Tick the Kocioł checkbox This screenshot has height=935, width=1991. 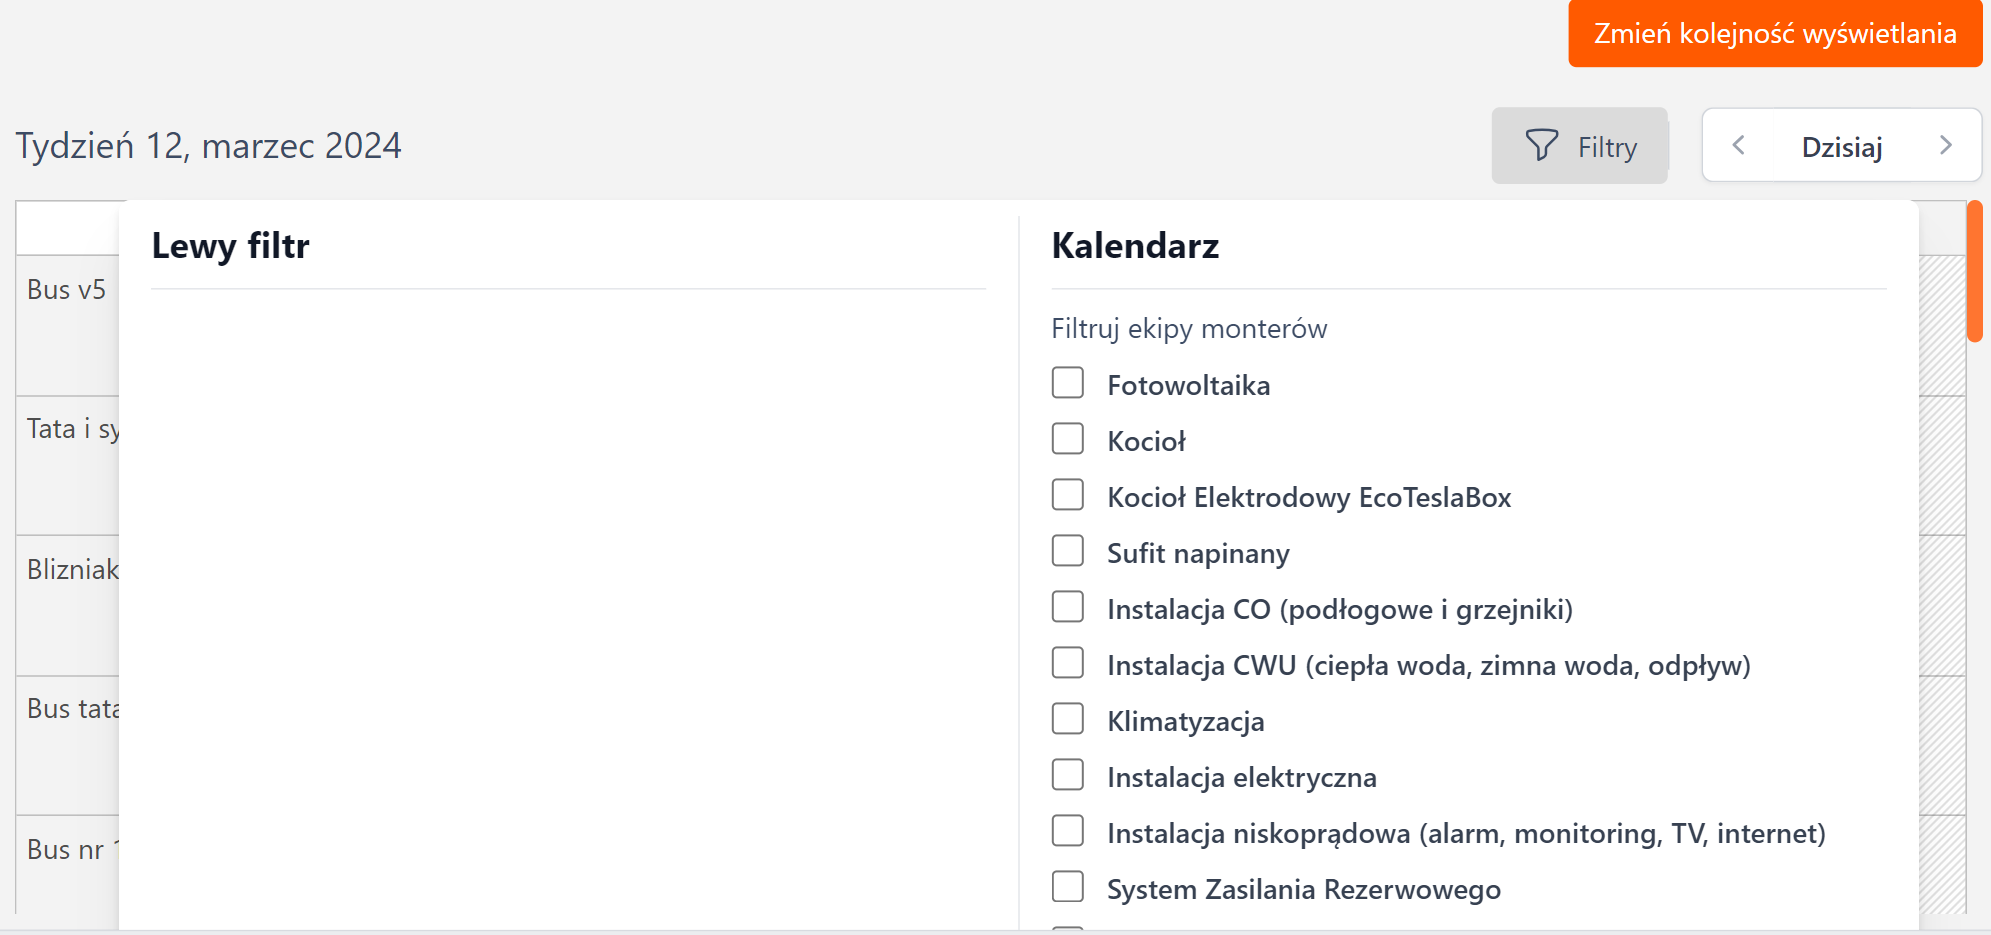click(1068, 439)
